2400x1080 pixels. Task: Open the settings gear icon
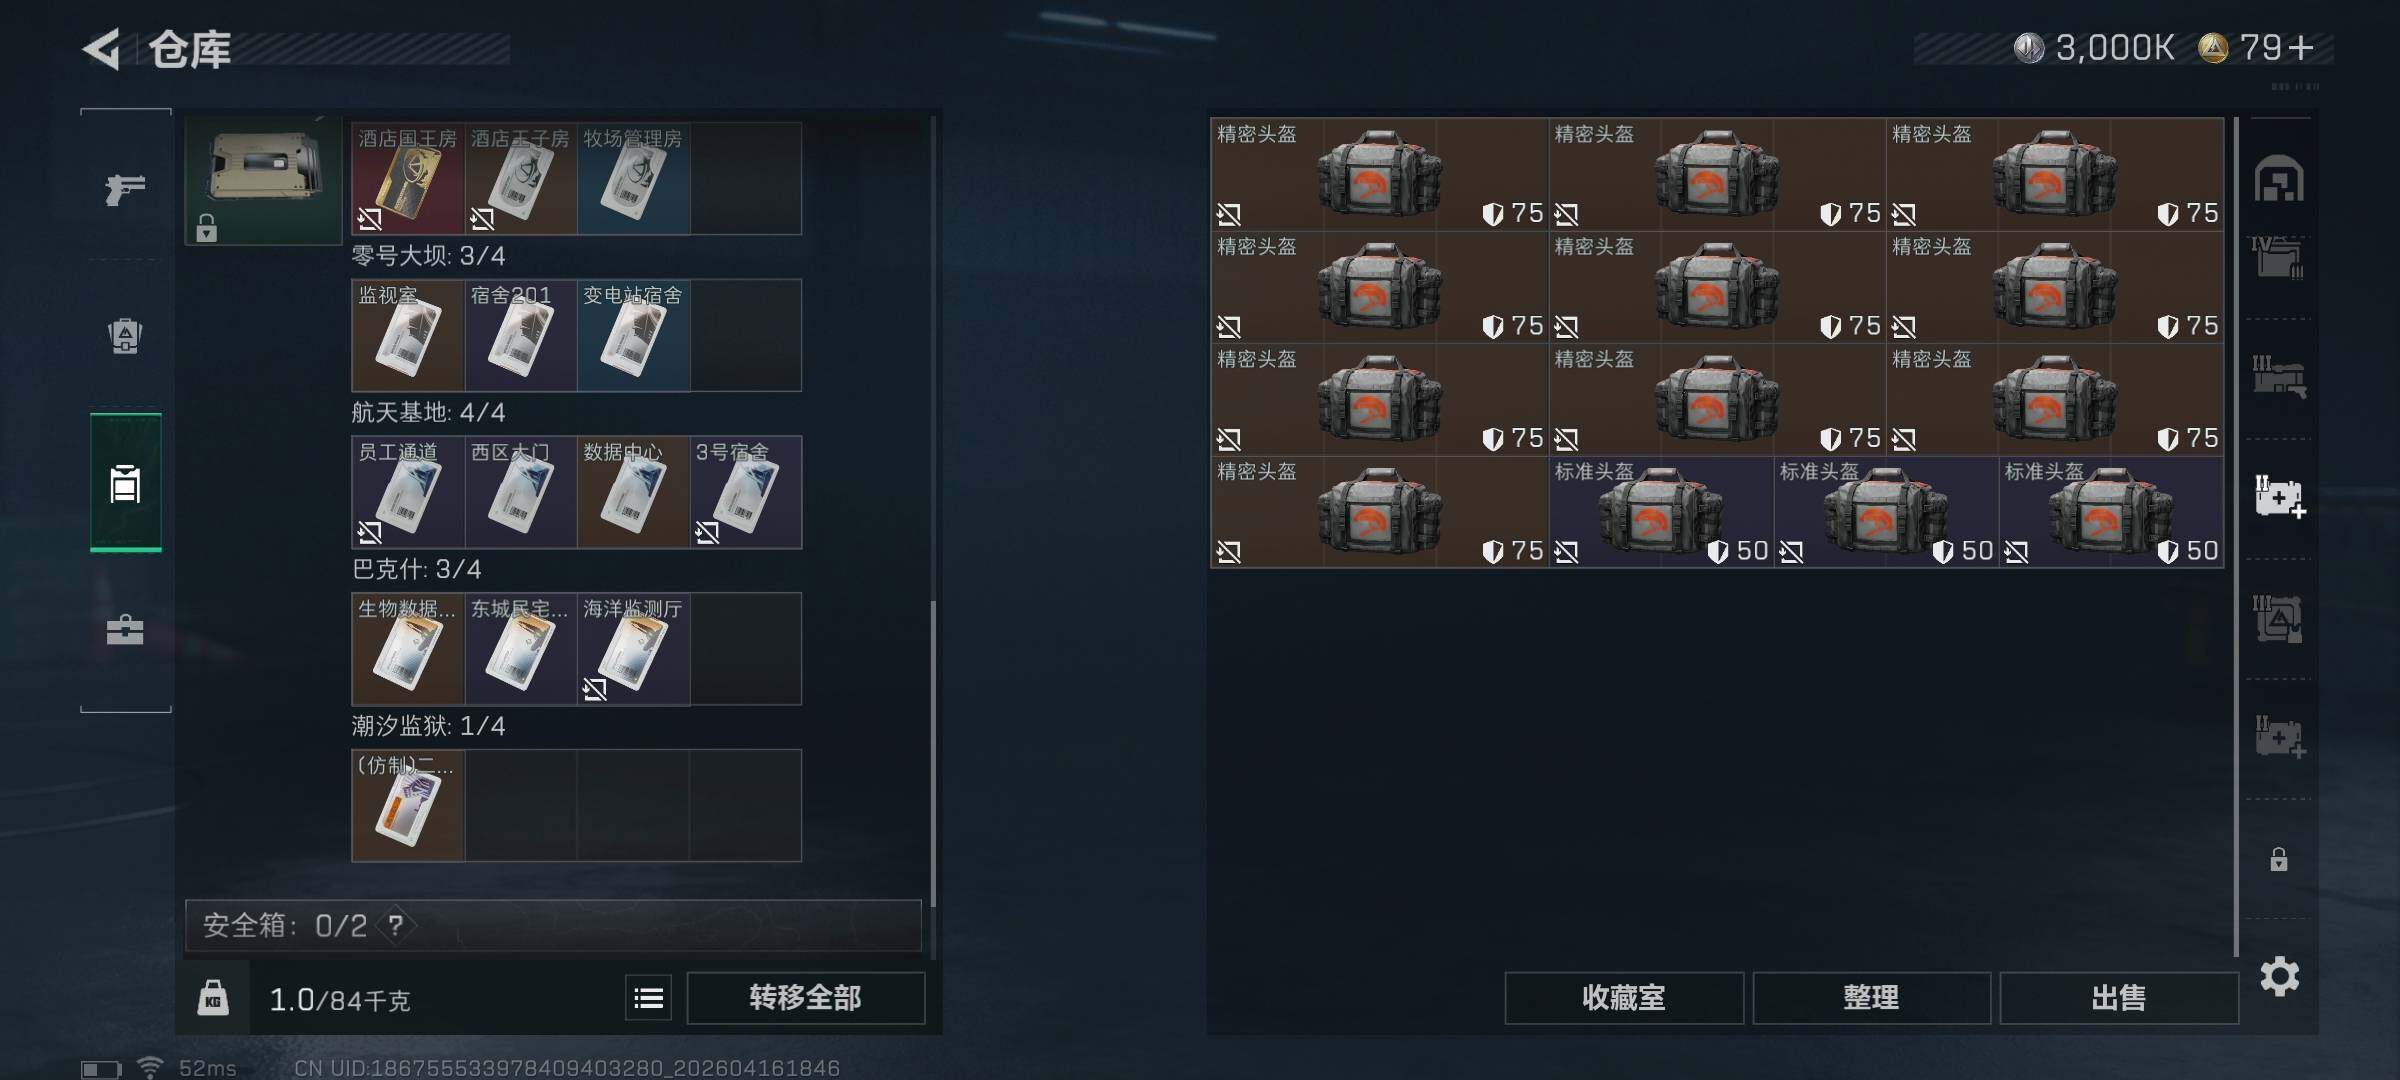tap(2279, 976)
